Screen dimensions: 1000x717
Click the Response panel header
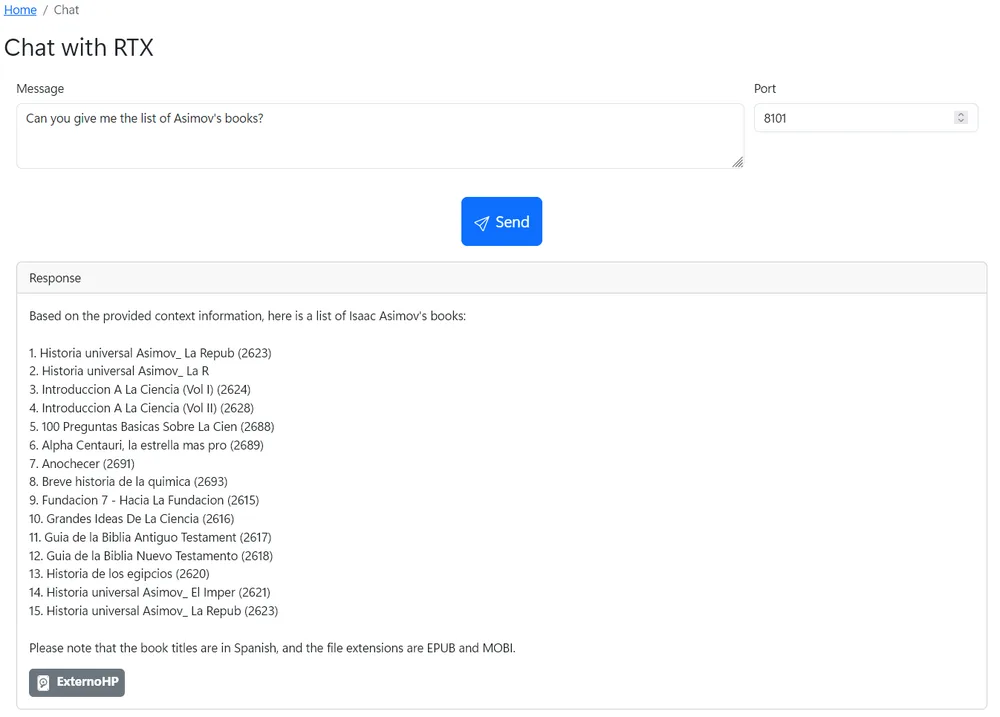501,278
